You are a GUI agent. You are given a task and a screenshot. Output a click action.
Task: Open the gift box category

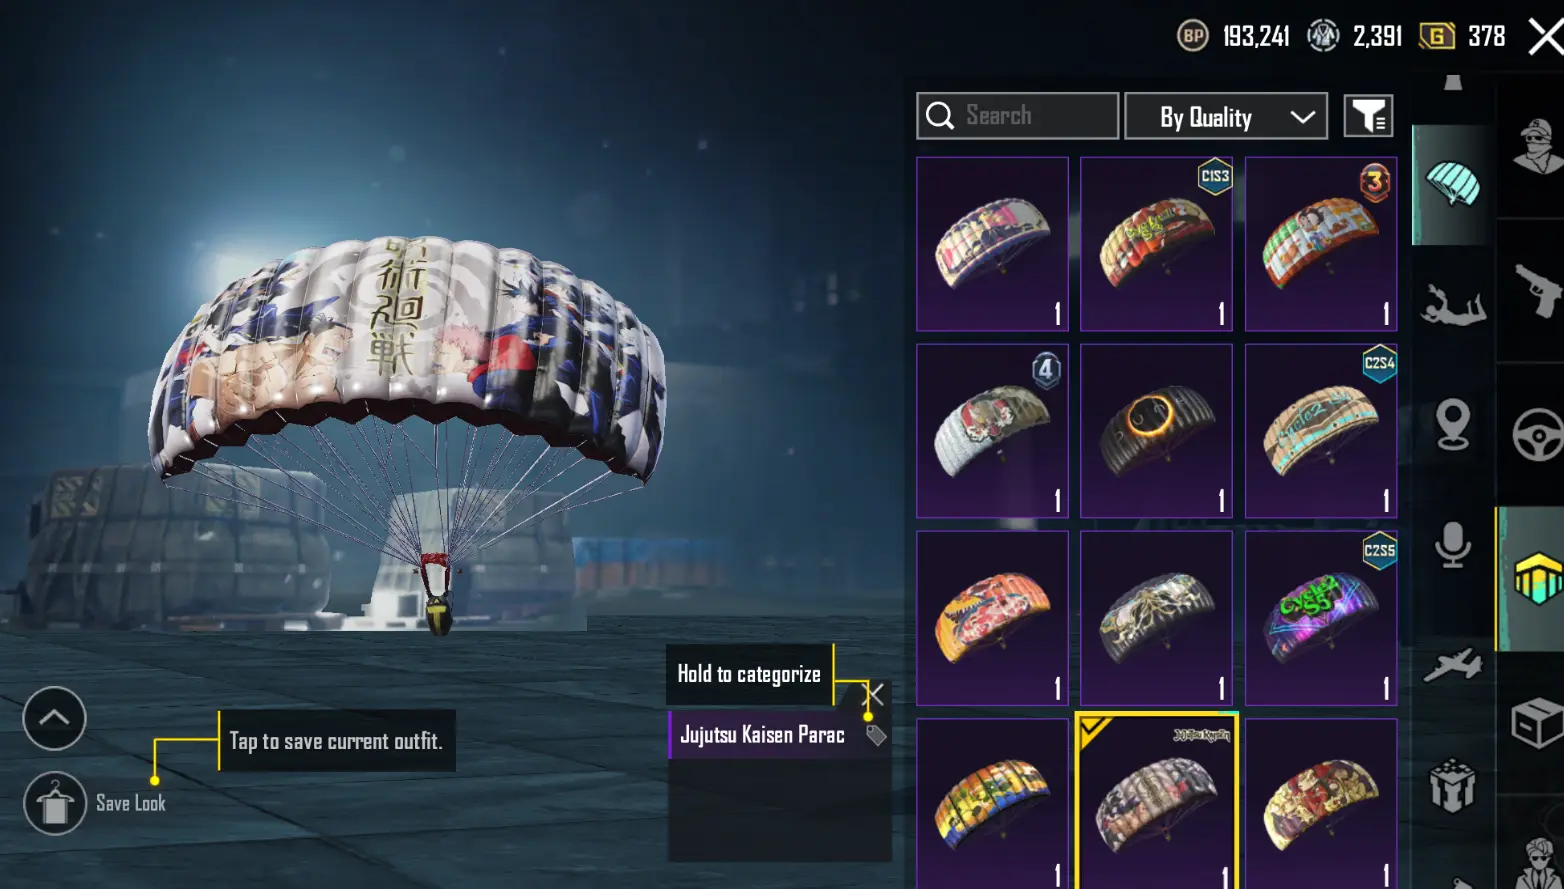1453,785
